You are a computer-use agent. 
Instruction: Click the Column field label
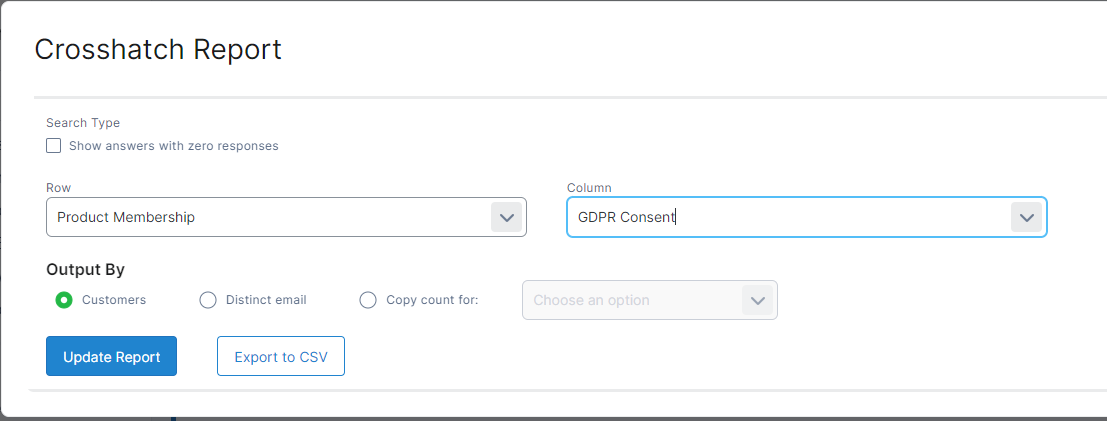[x=589, y=188]
